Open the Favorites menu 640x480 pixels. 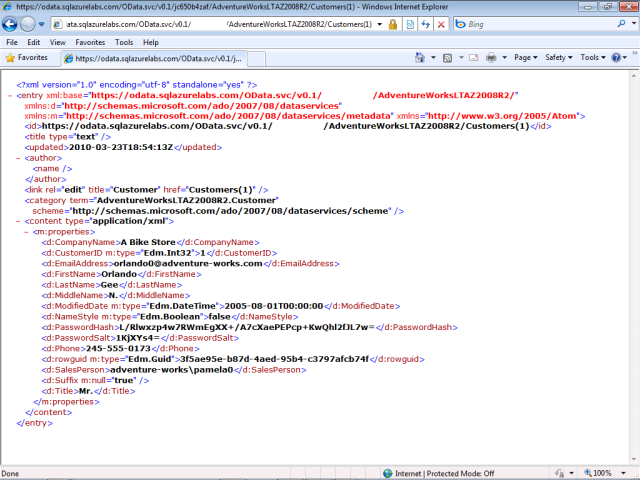tap(90, 42)
